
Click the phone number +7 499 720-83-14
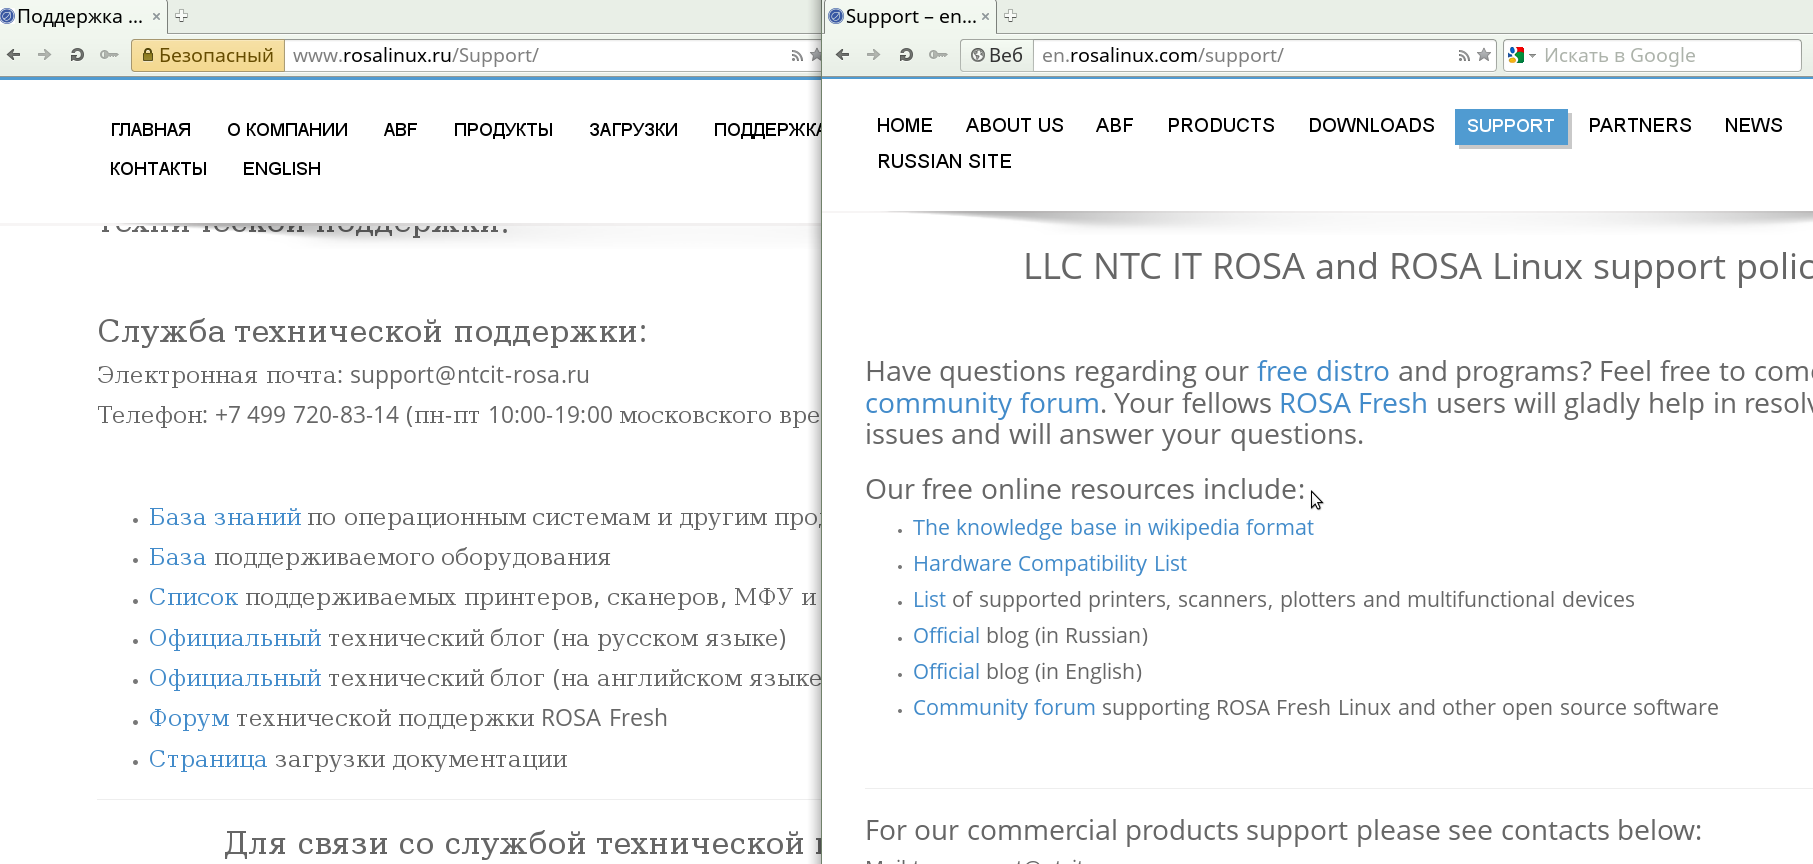coord(307,415)
